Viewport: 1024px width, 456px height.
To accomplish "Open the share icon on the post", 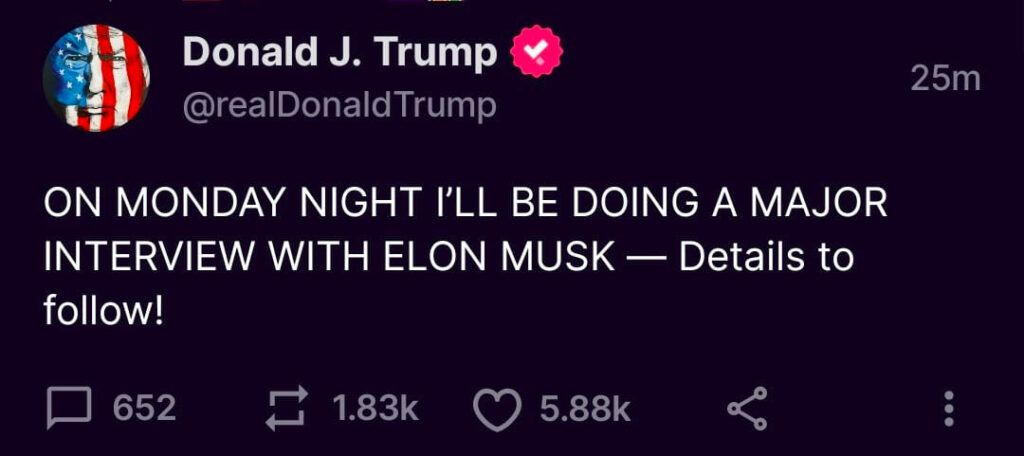I will (x=748, y=409).
